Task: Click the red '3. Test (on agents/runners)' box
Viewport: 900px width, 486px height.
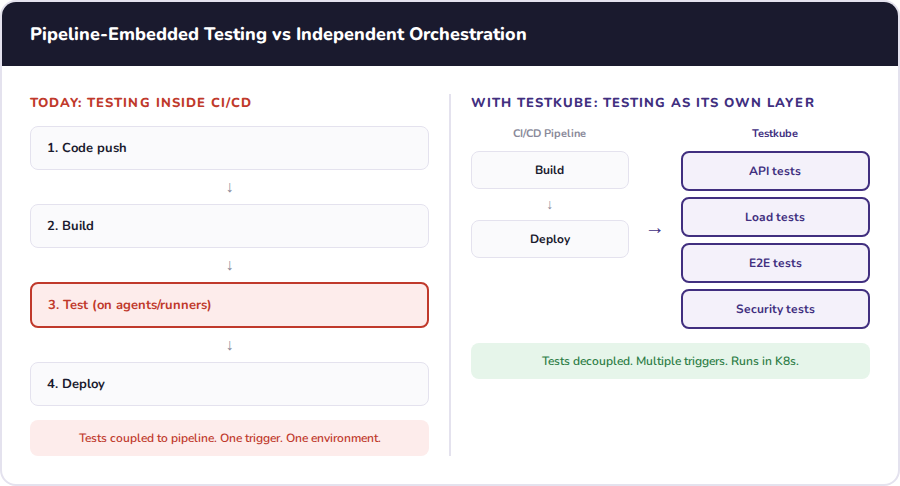Action: point(229,304)
